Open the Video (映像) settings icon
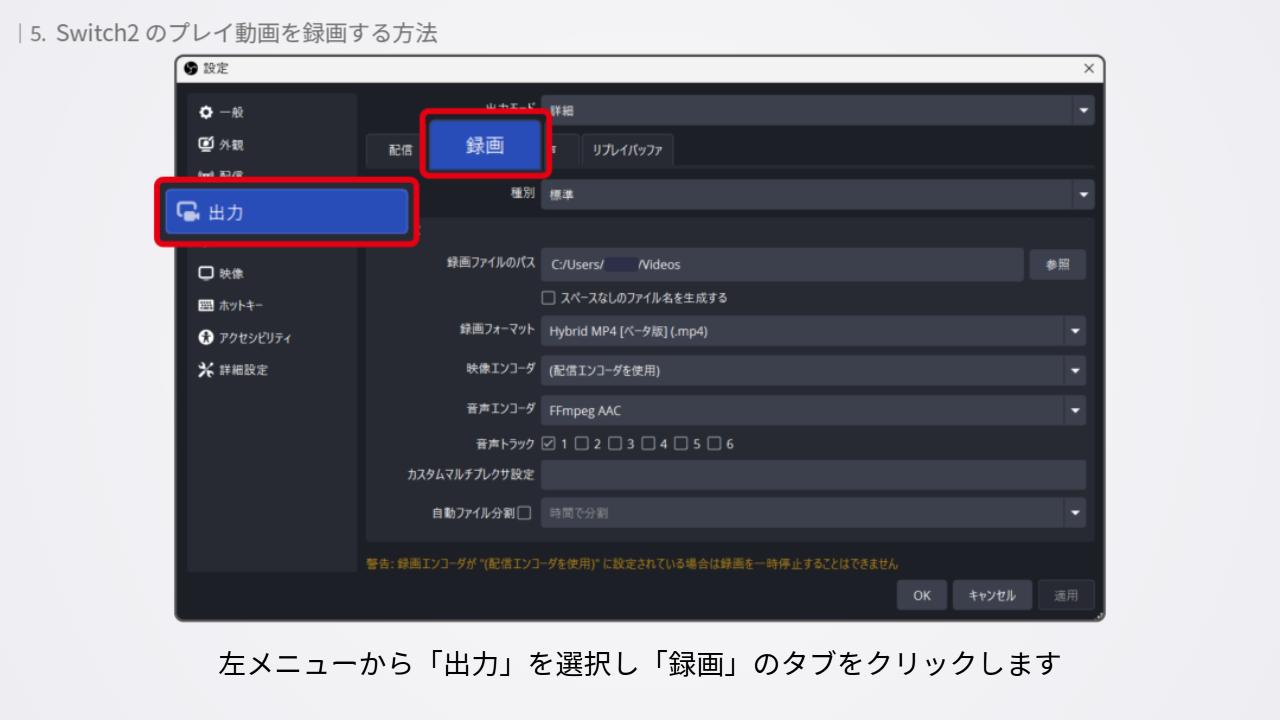Viewport: 1280px width, 720px height. 206,273
